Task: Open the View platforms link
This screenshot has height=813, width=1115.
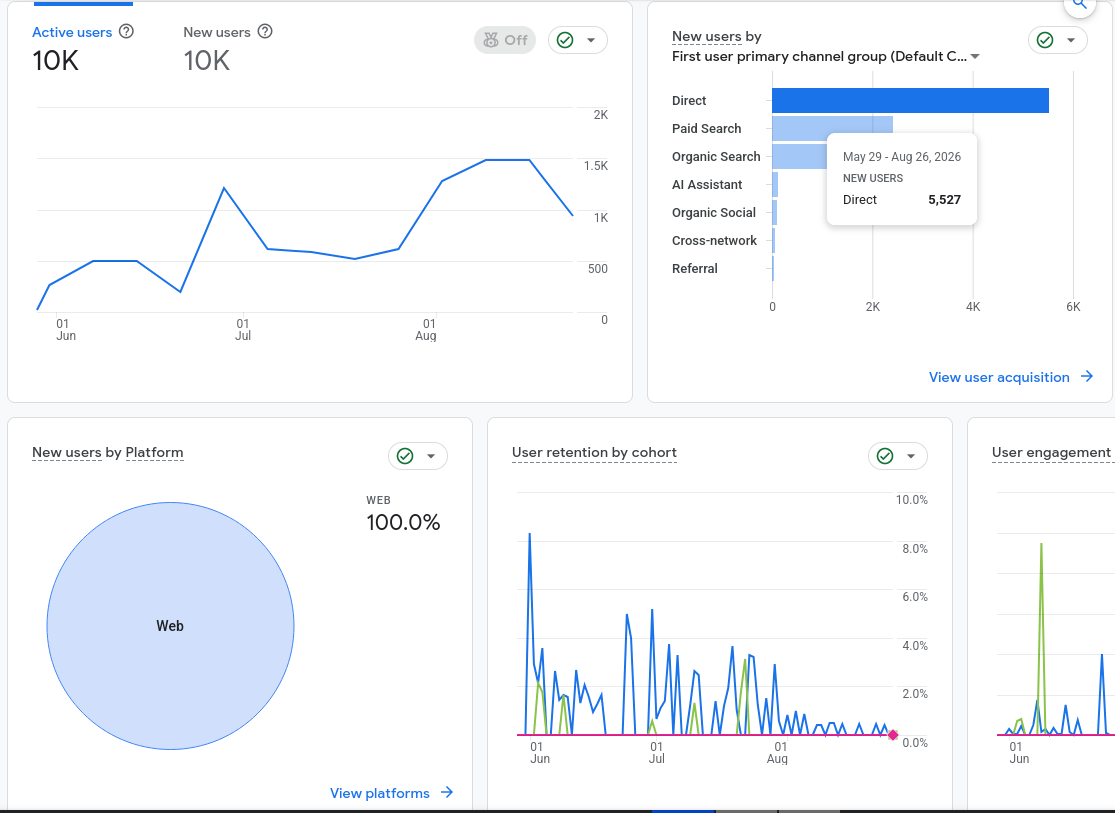Action: point(380,793)
